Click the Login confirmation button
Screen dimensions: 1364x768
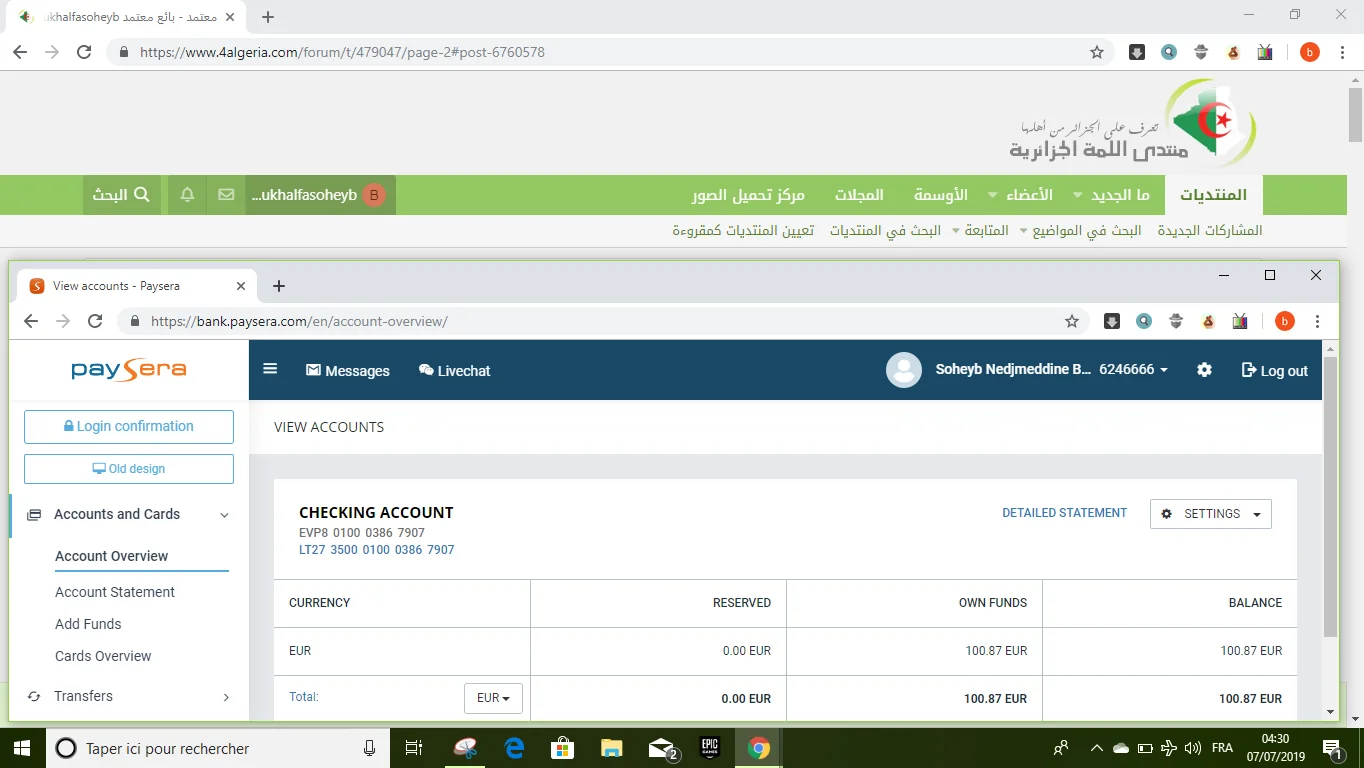pos(129,426)
